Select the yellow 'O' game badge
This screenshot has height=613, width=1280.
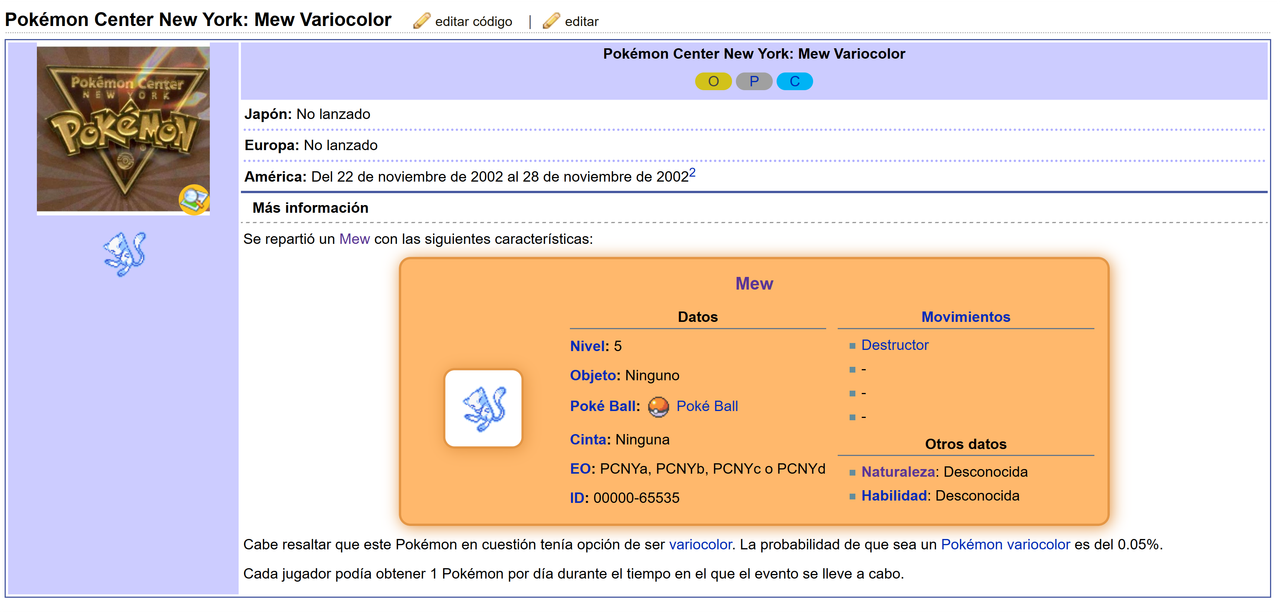tap(713, 81)
